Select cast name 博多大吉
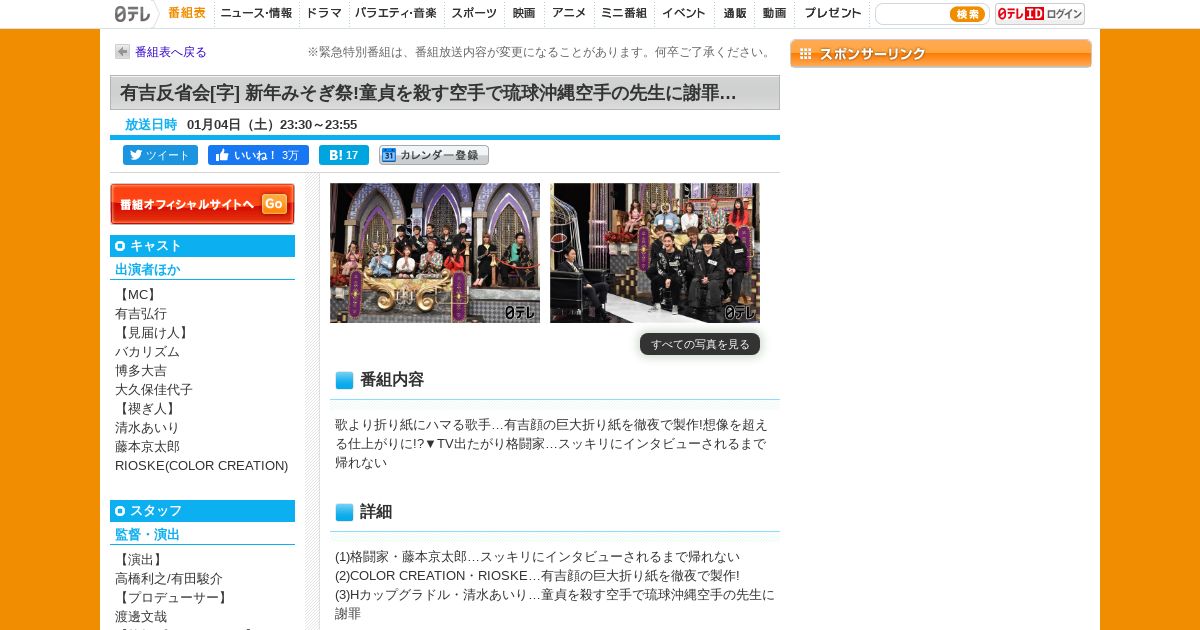 pos(141,371)
